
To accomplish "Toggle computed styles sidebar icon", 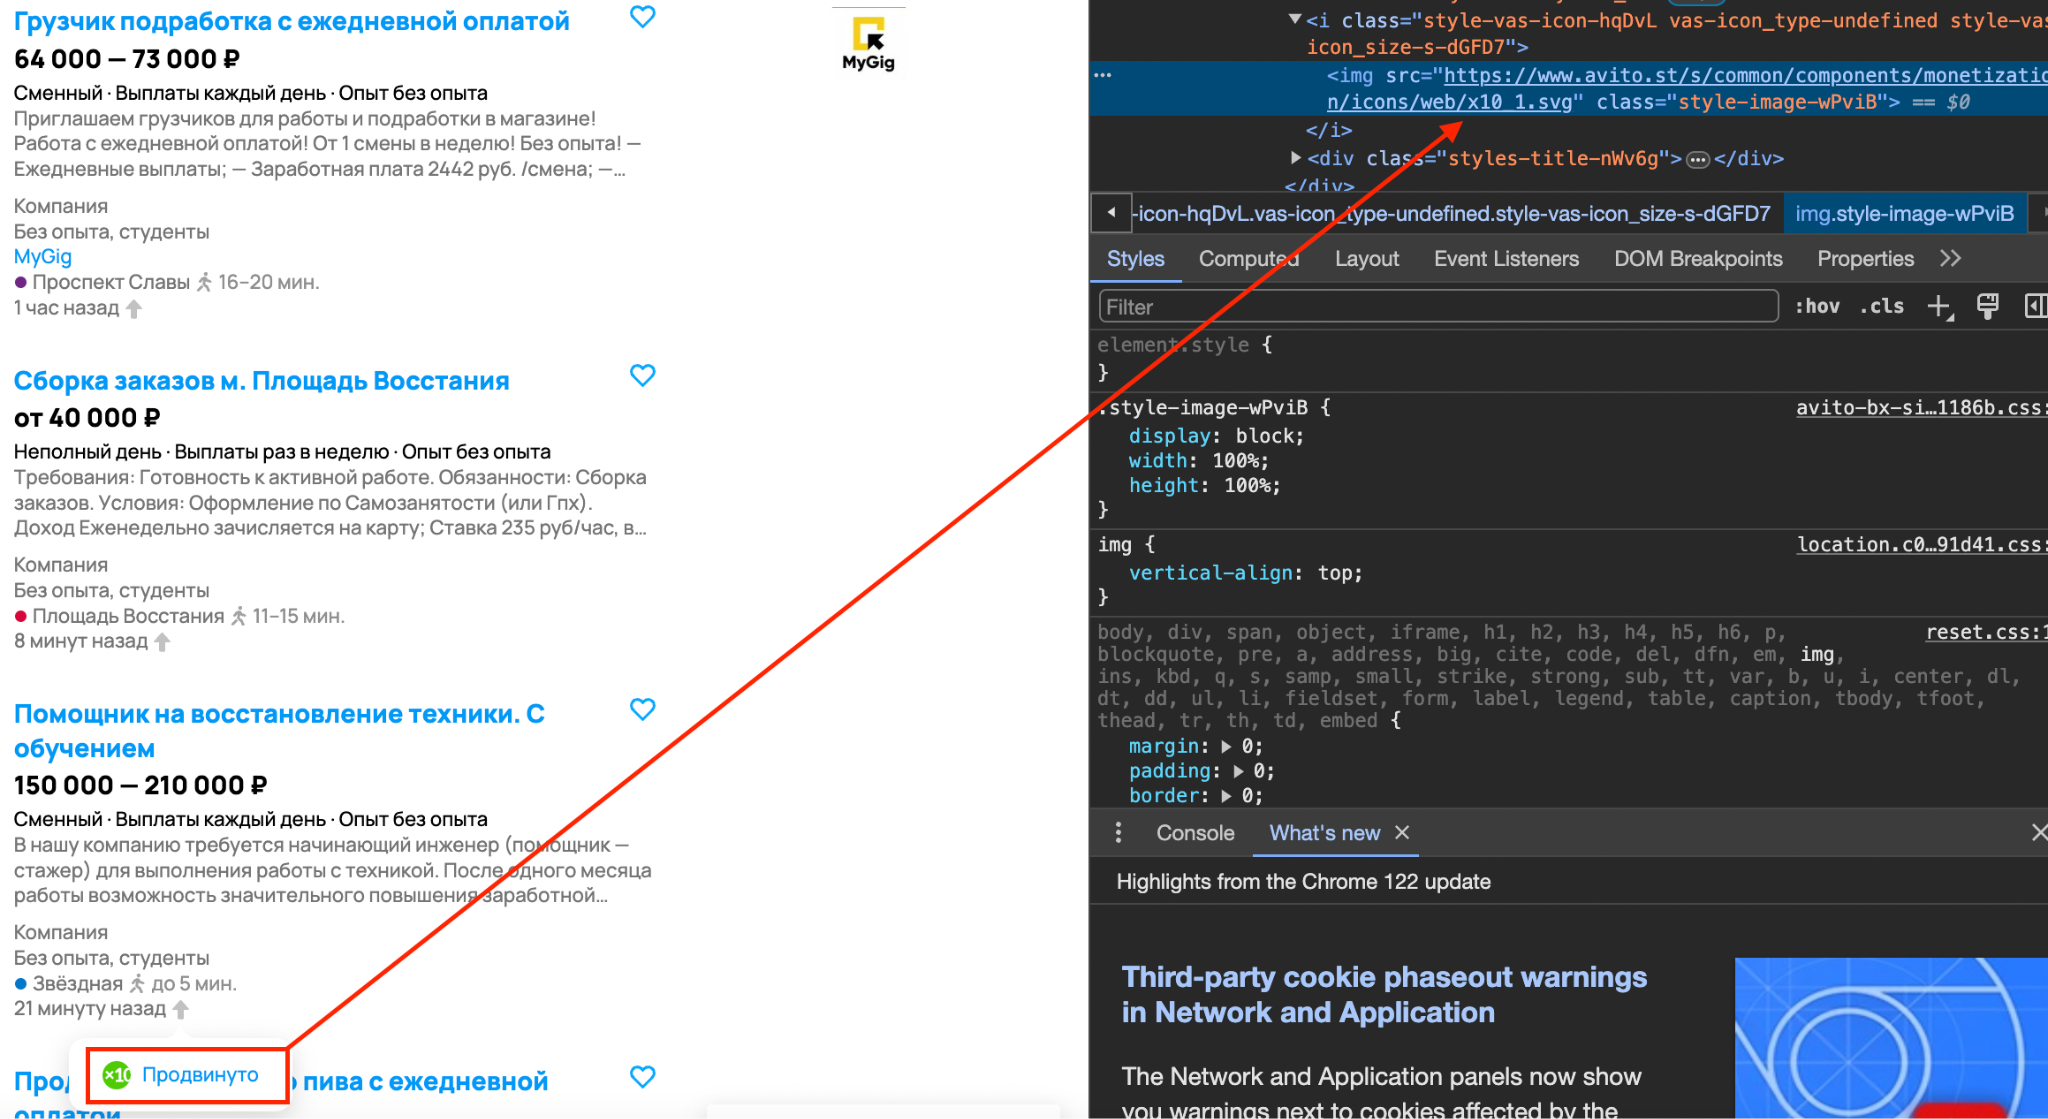I will [2035, 307].
